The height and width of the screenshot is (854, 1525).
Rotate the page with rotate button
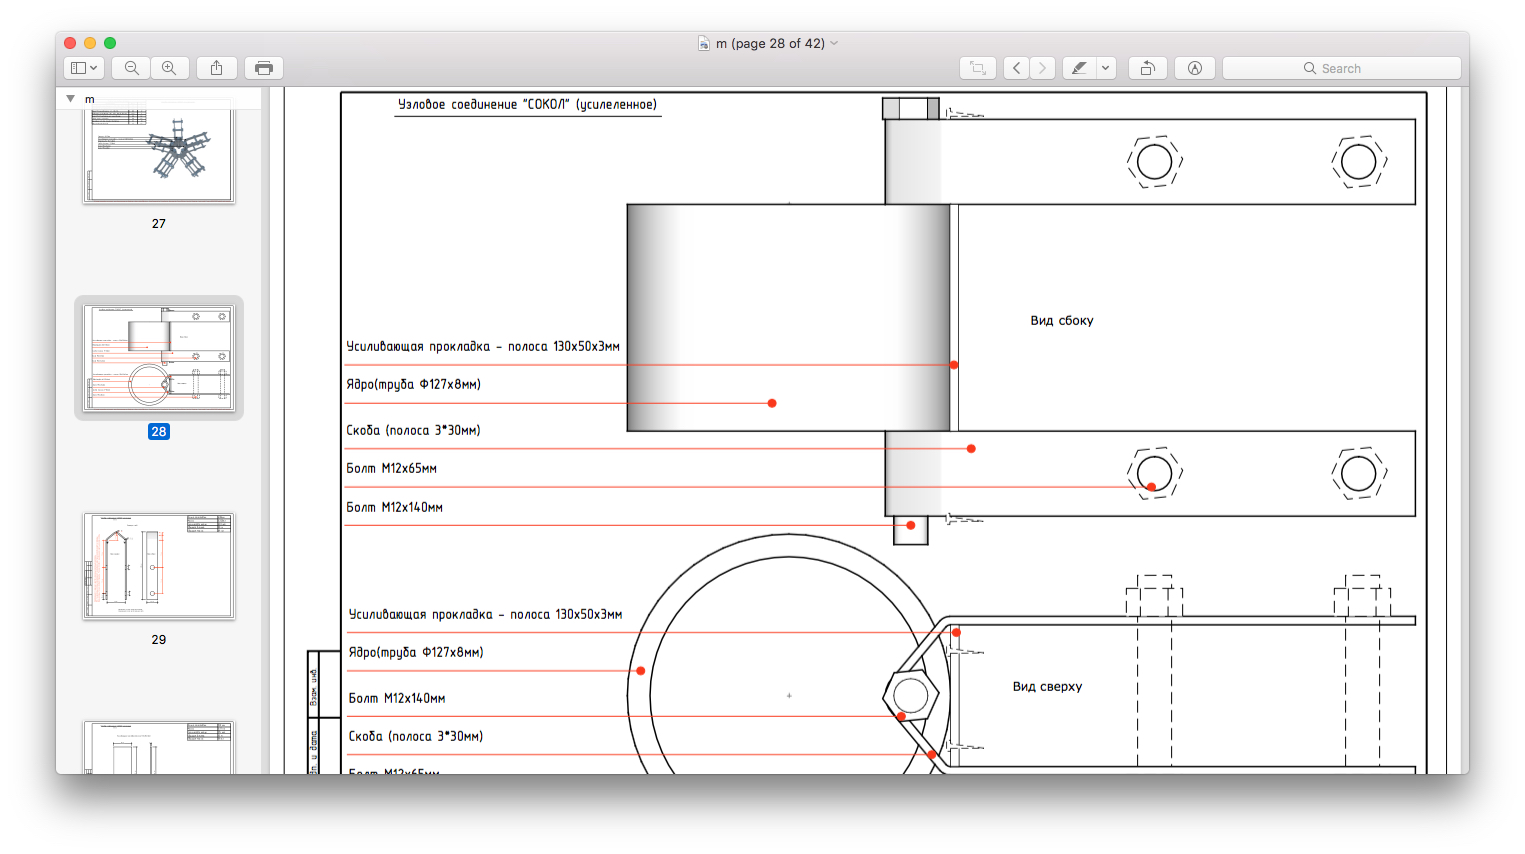tap(1148, 68)
